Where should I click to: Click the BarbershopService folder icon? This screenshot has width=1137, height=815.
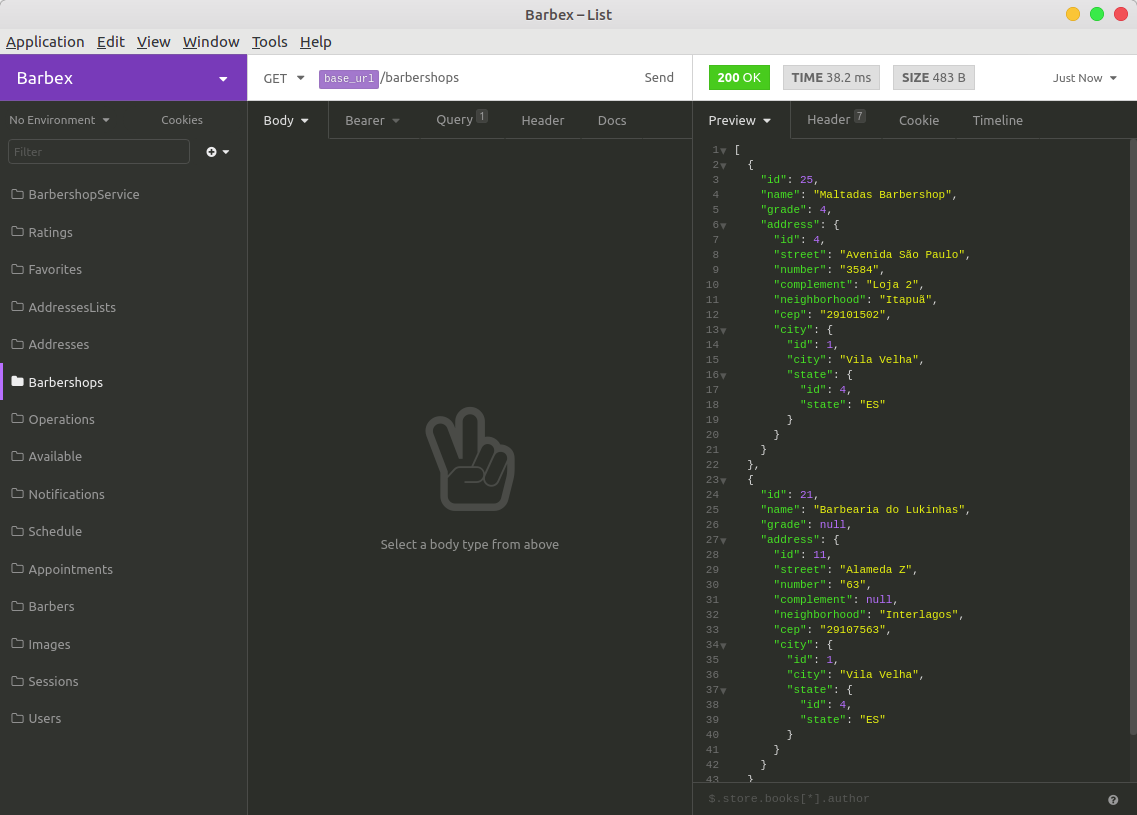(17, 194)
